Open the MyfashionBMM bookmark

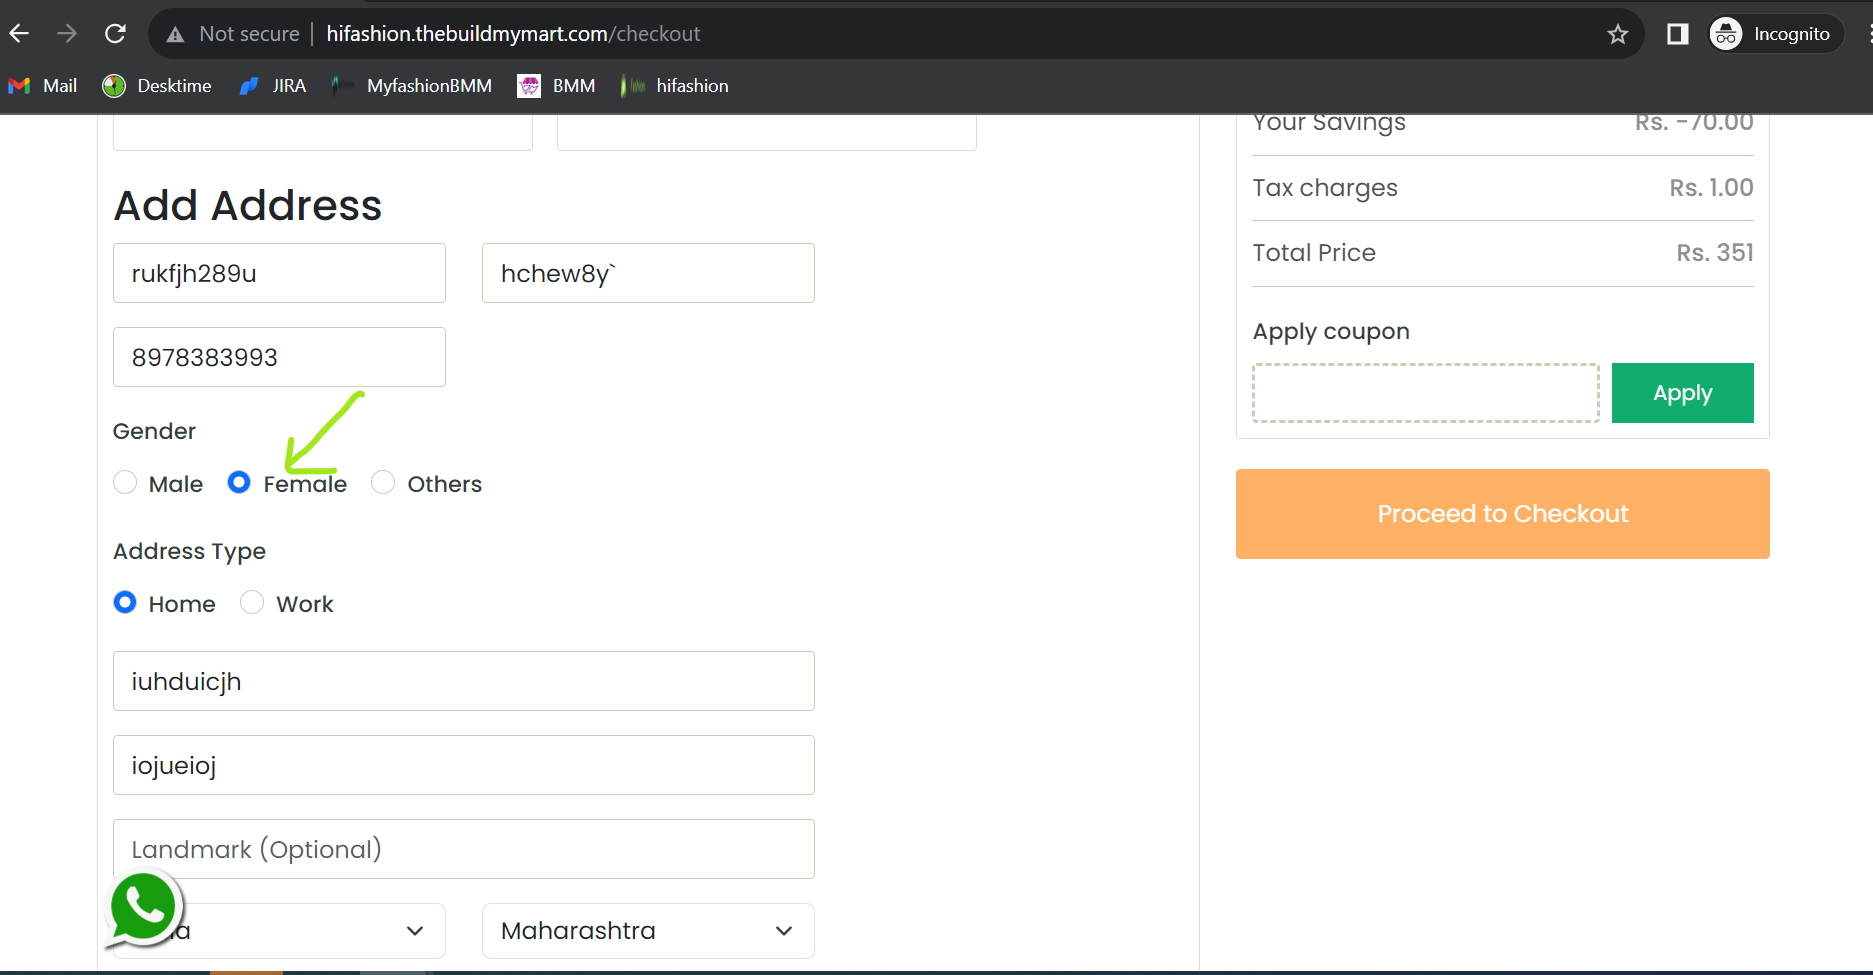[x=412, y=86]
